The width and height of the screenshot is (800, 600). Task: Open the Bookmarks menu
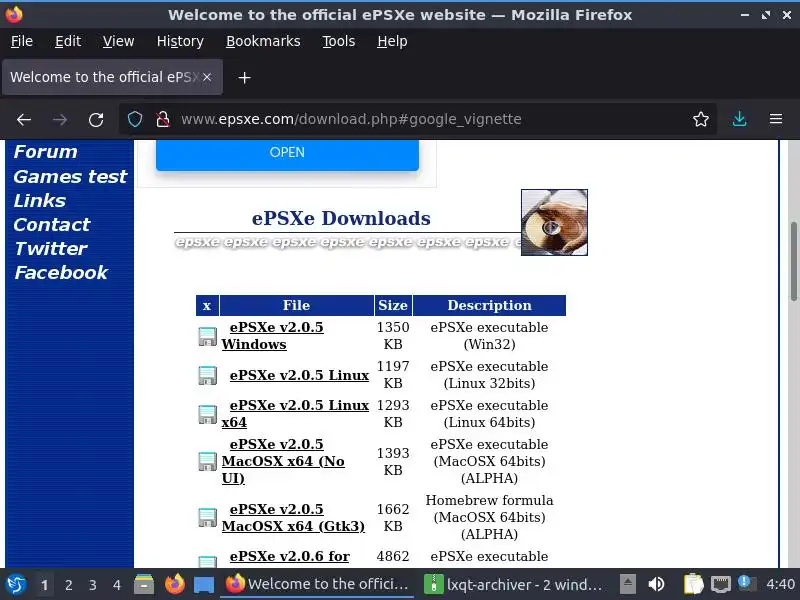263,41
